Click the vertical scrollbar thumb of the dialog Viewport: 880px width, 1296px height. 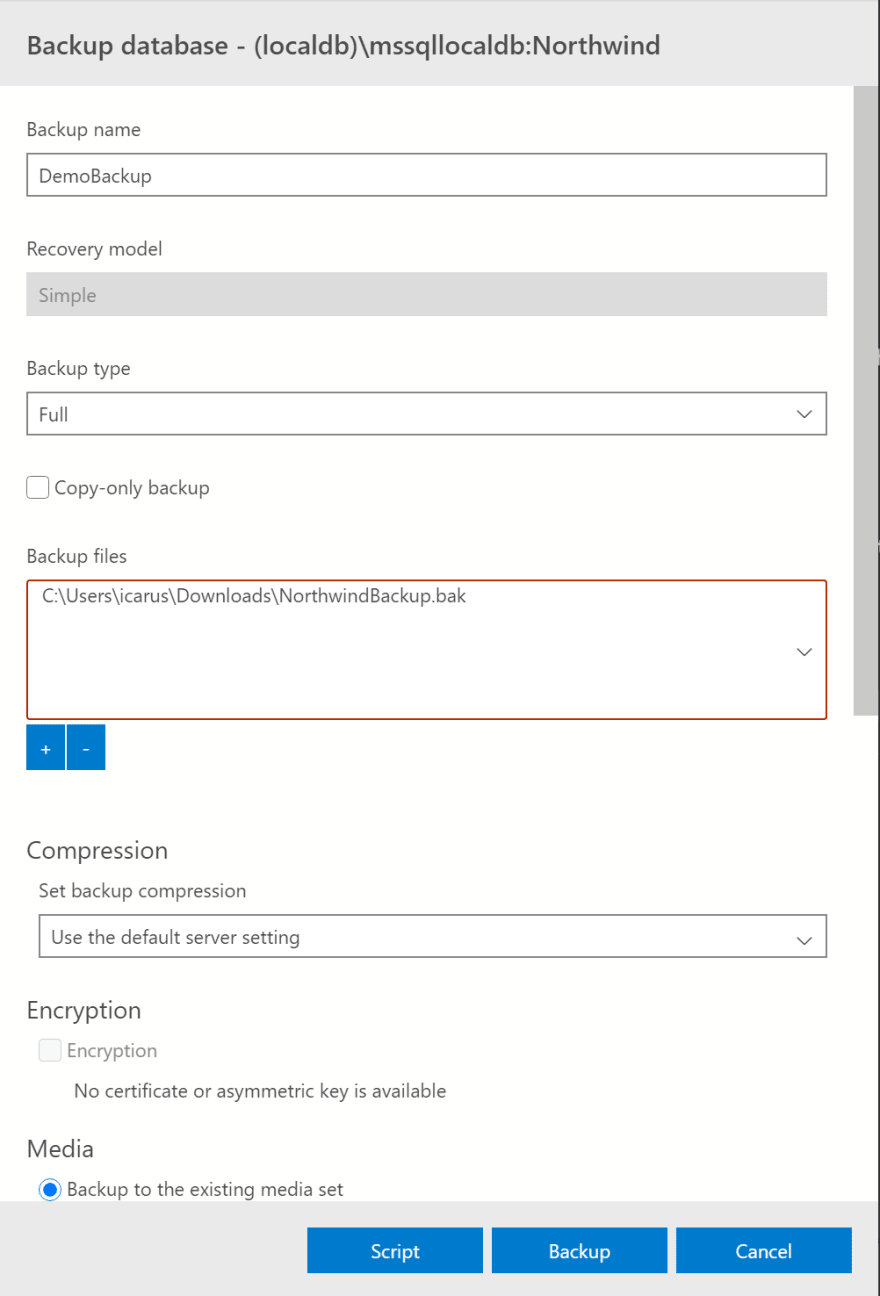pos(865,400)
